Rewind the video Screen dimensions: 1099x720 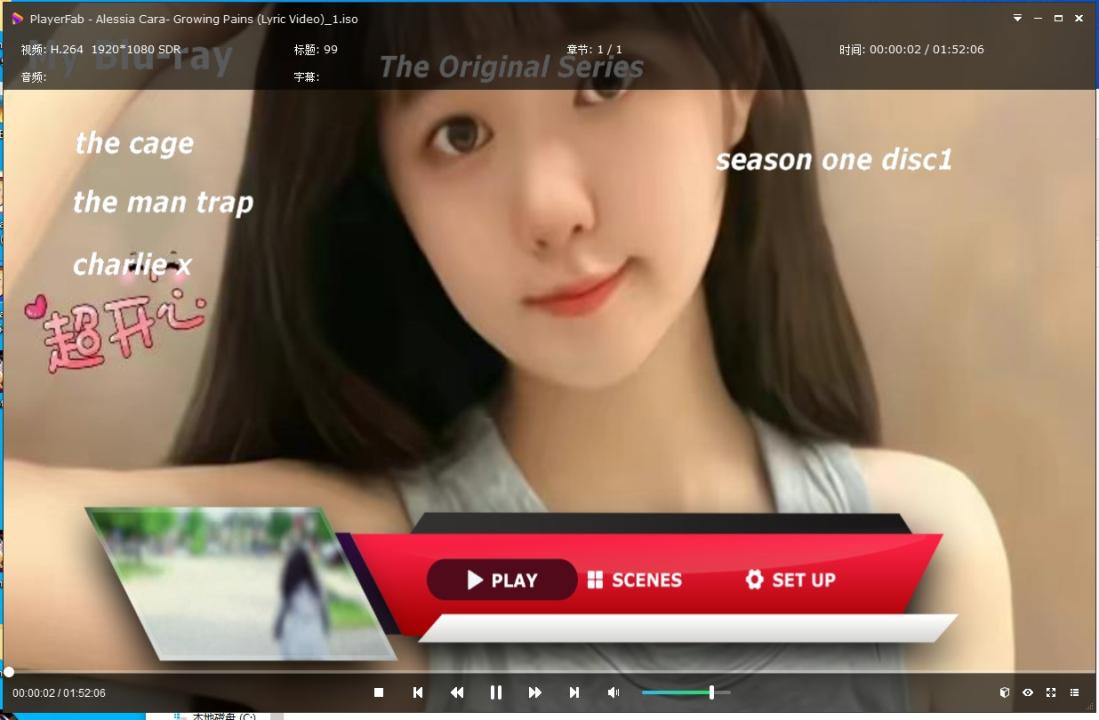pyautogui.click(x=457, y=693)
